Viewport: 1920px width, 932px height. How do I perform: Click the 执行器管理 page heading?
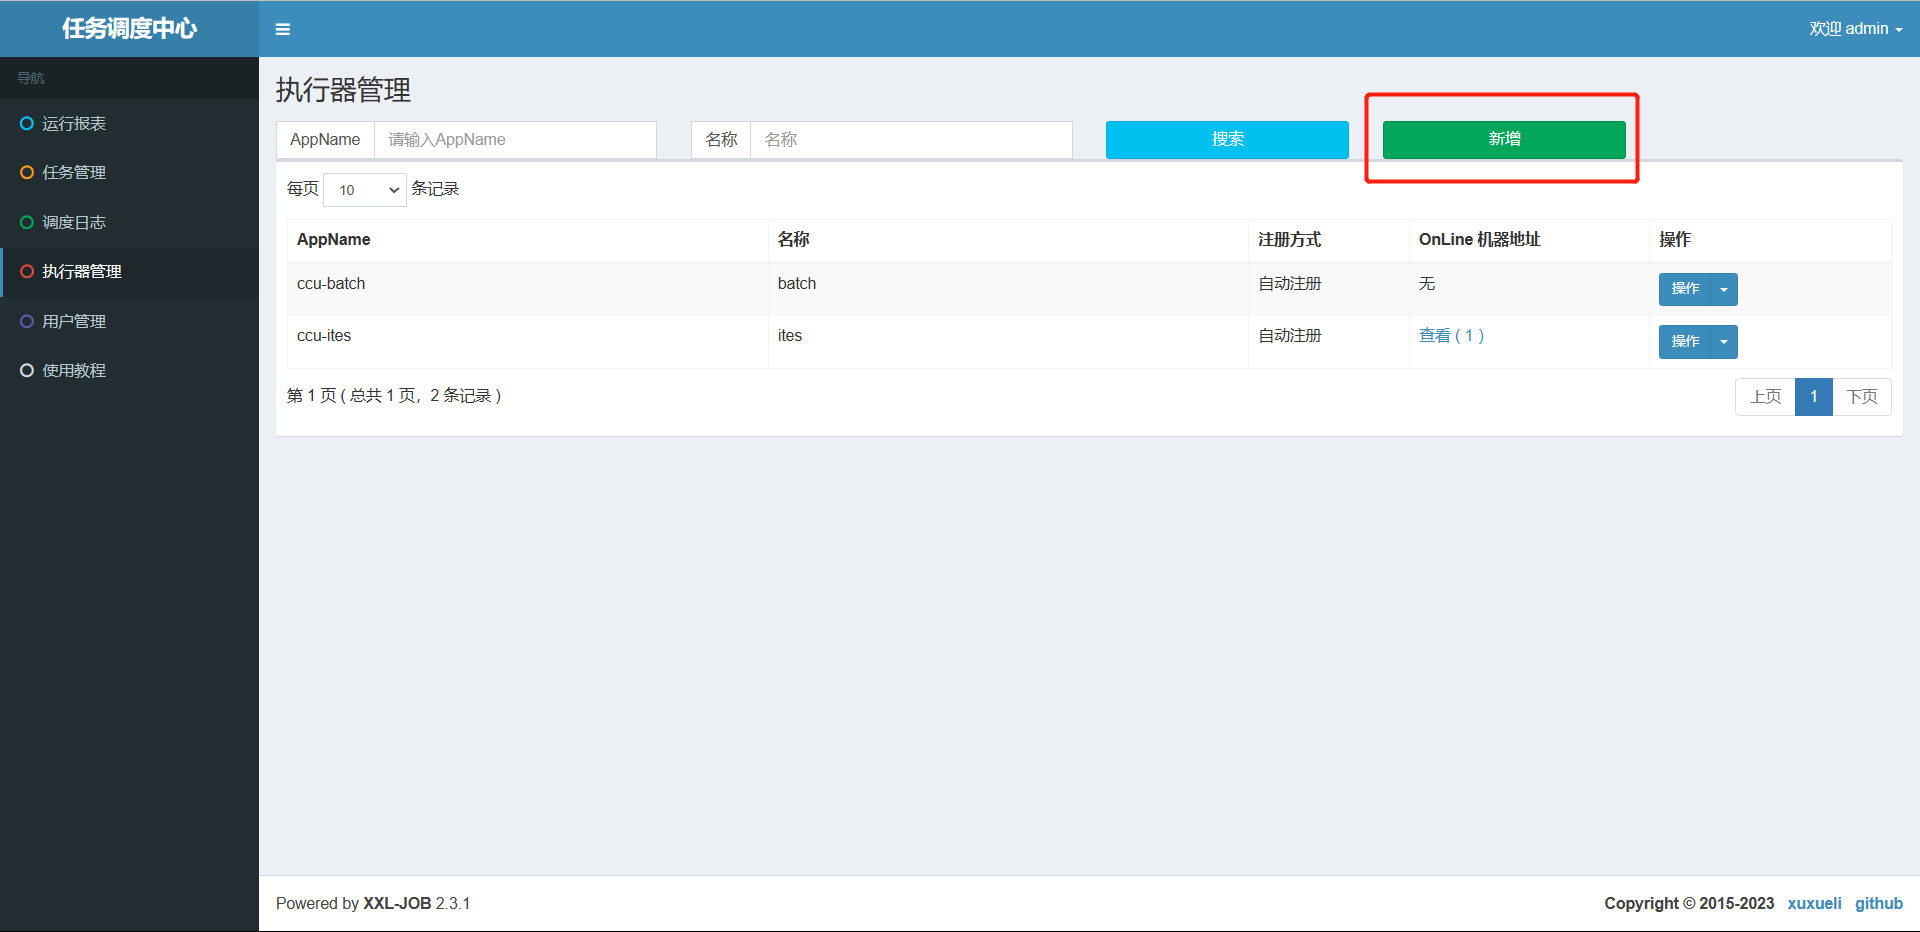coord(344,90)
